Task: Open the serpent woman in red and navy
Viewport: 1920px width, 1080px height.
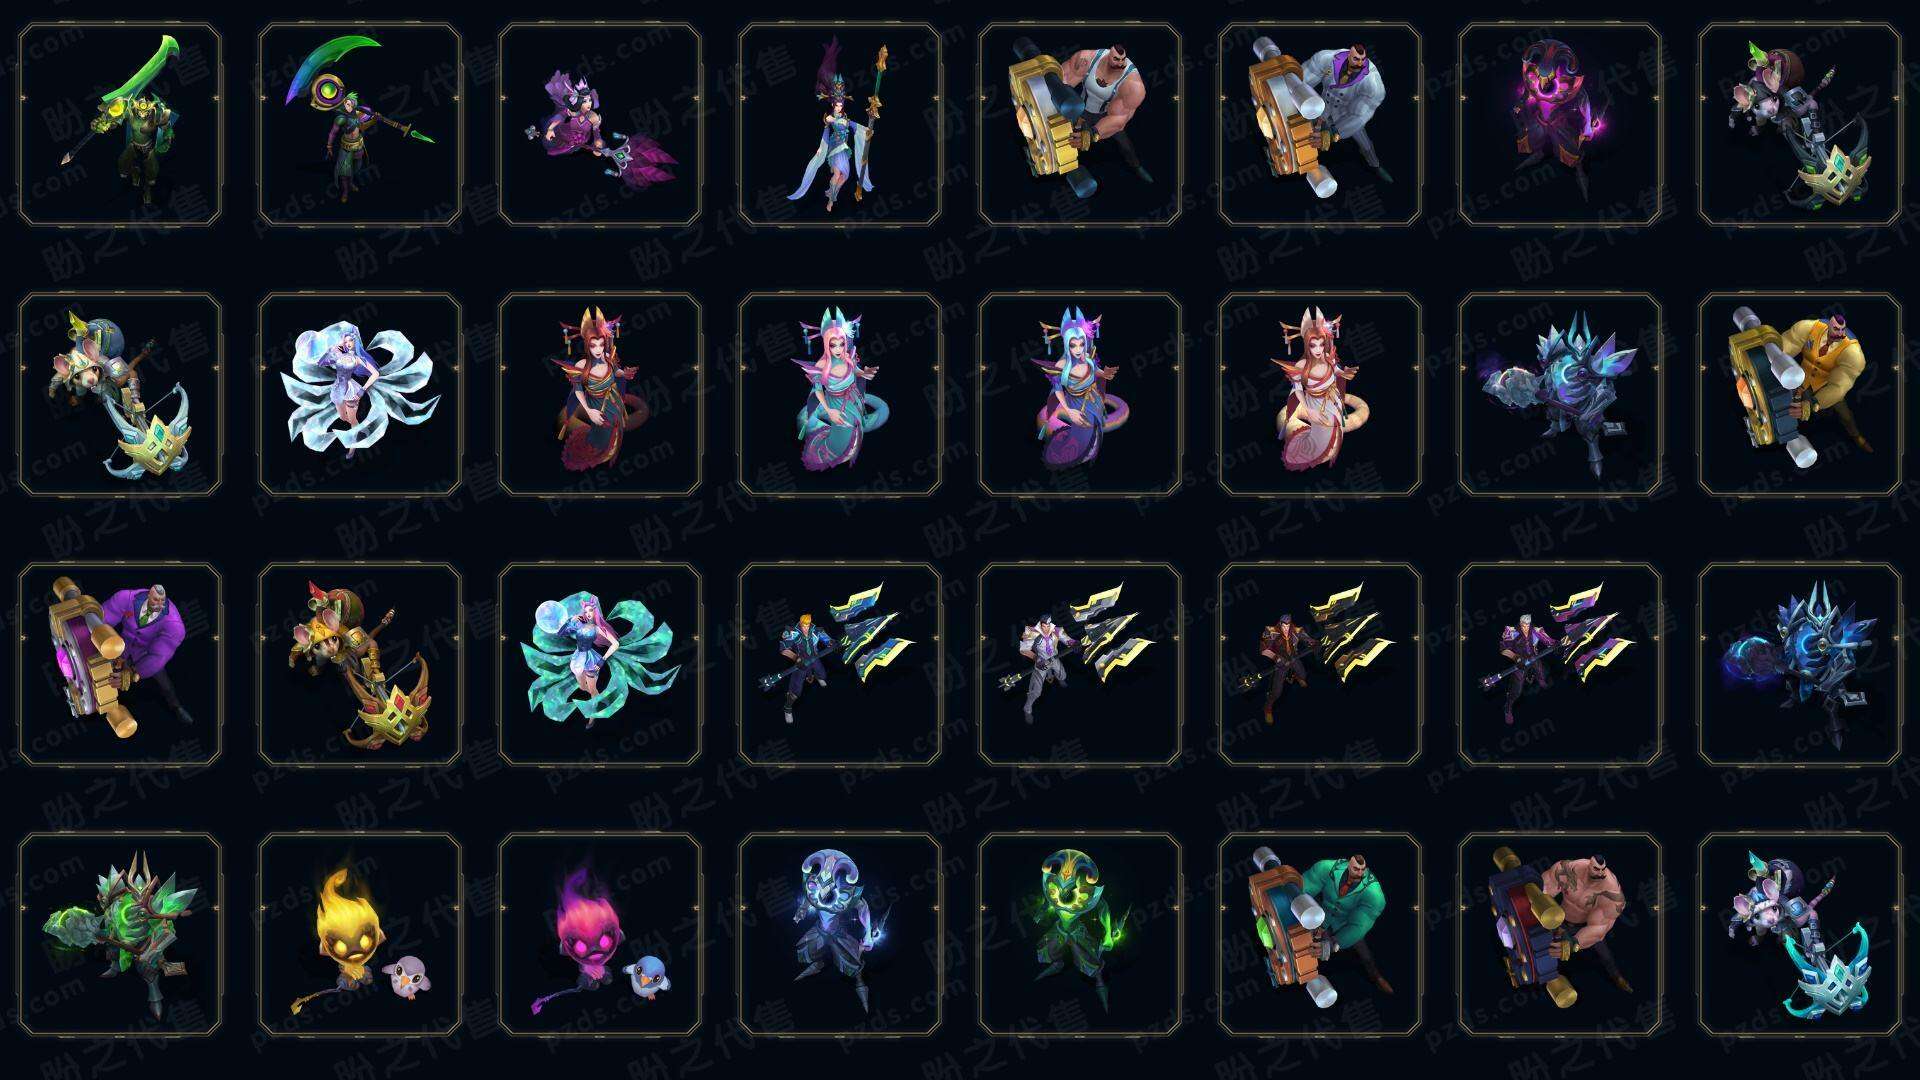Action: (600, 394)
